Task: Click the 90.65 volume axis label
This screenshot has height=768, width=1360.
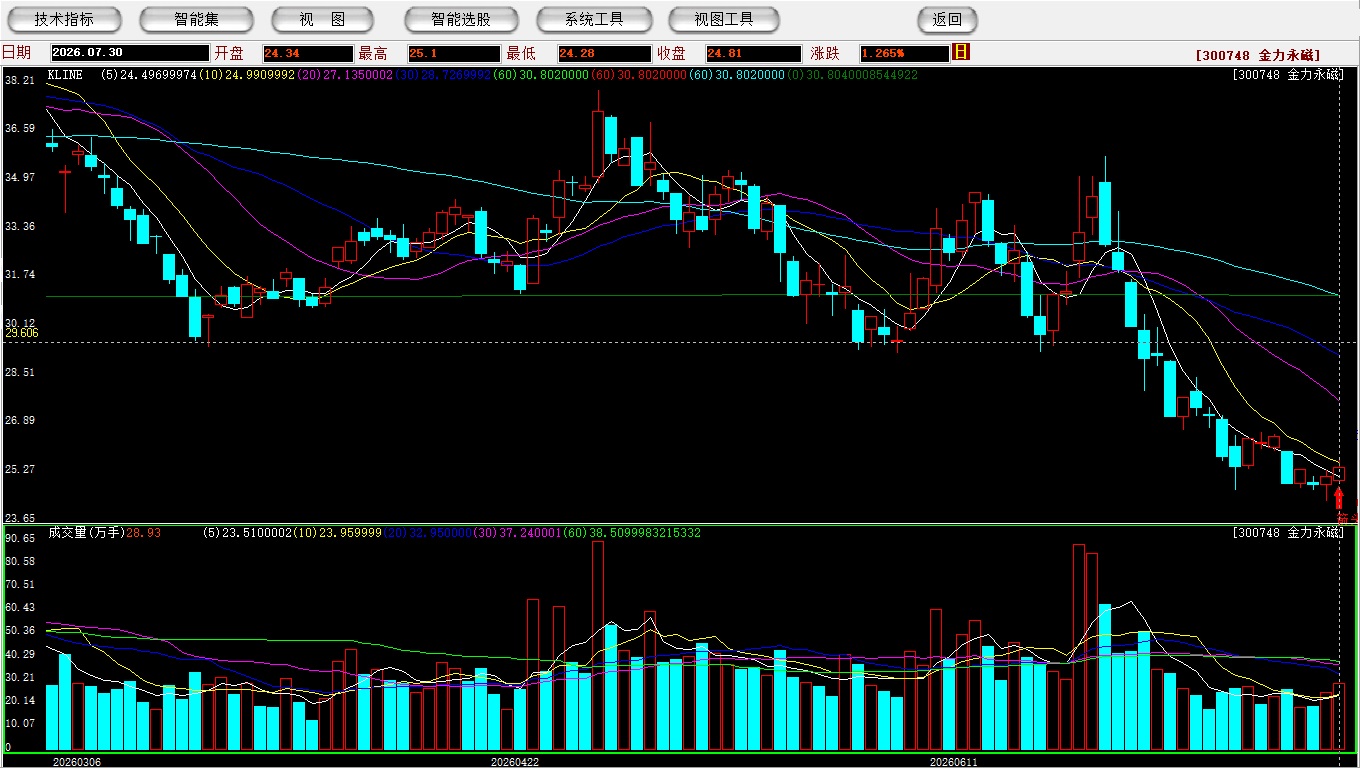Action: point(20,538)
